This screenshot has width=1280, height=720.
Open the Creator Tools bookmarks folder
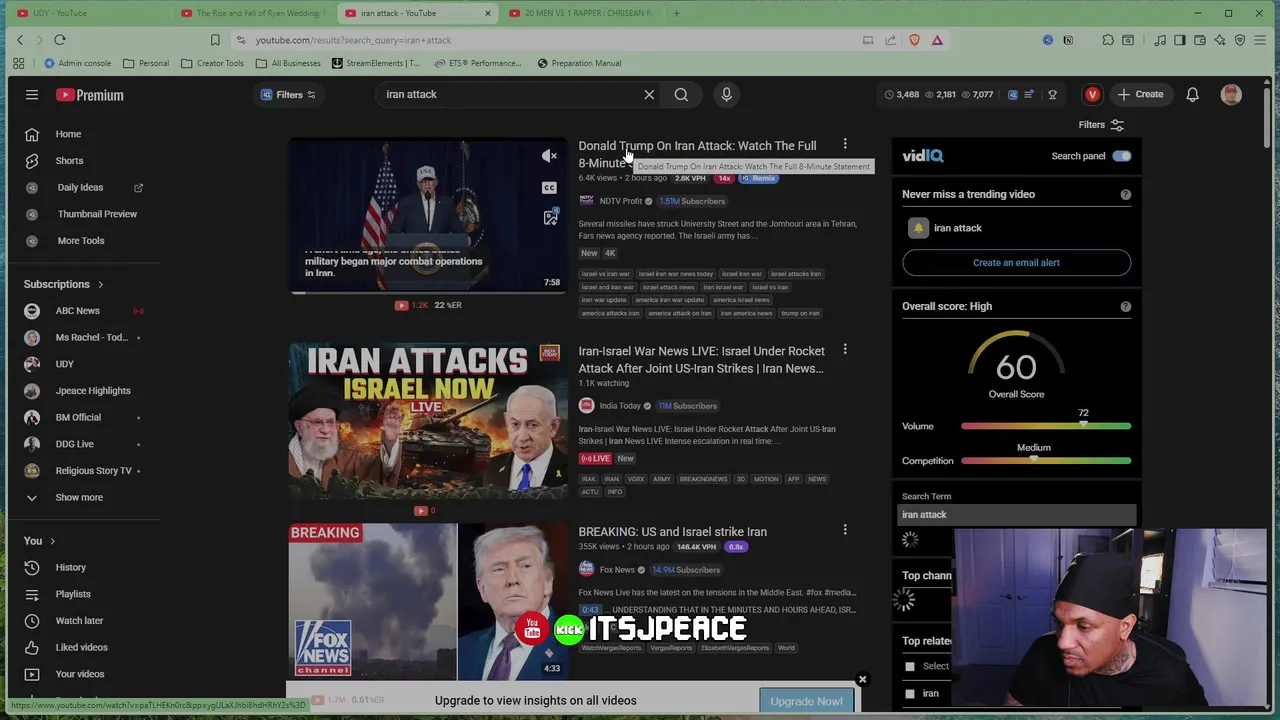click(x=212, y=63)
